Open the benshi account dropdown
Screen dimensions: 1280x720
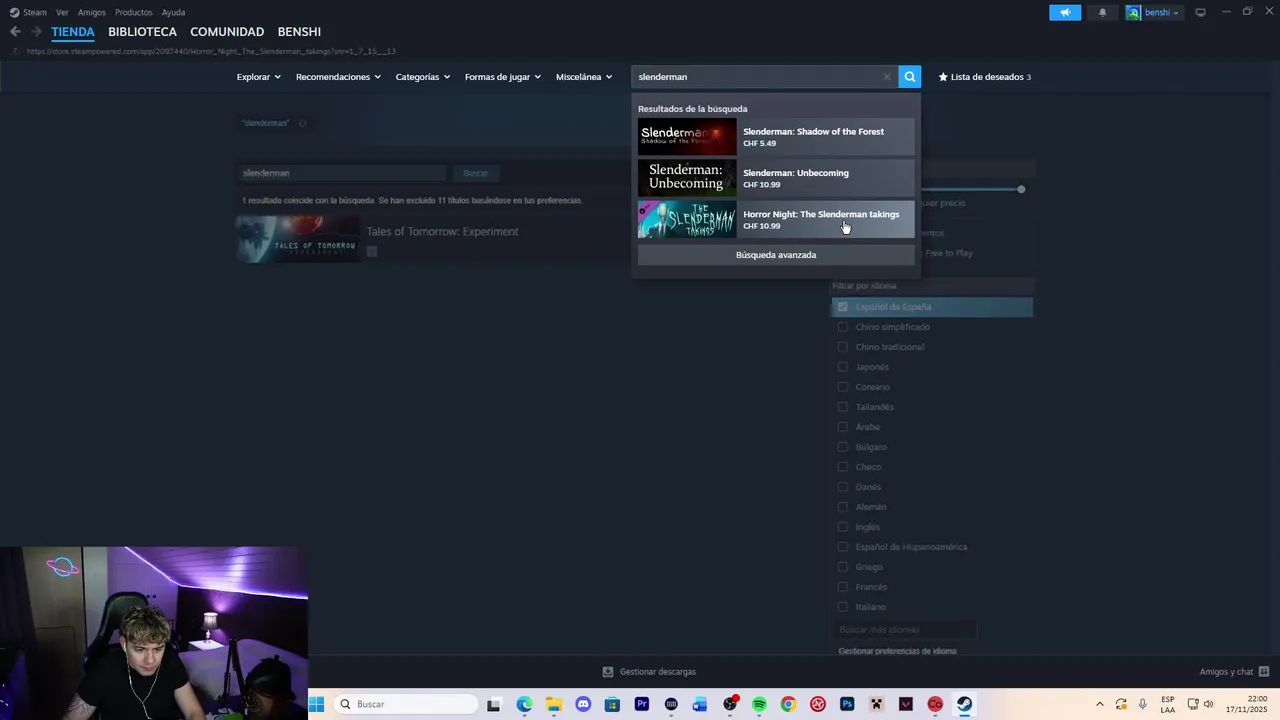(x=1154, y=12)
